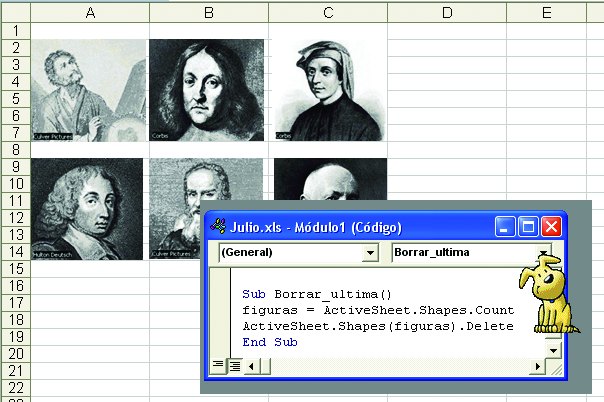Select column D header
The image size is (604, 402).
[447, 13]
